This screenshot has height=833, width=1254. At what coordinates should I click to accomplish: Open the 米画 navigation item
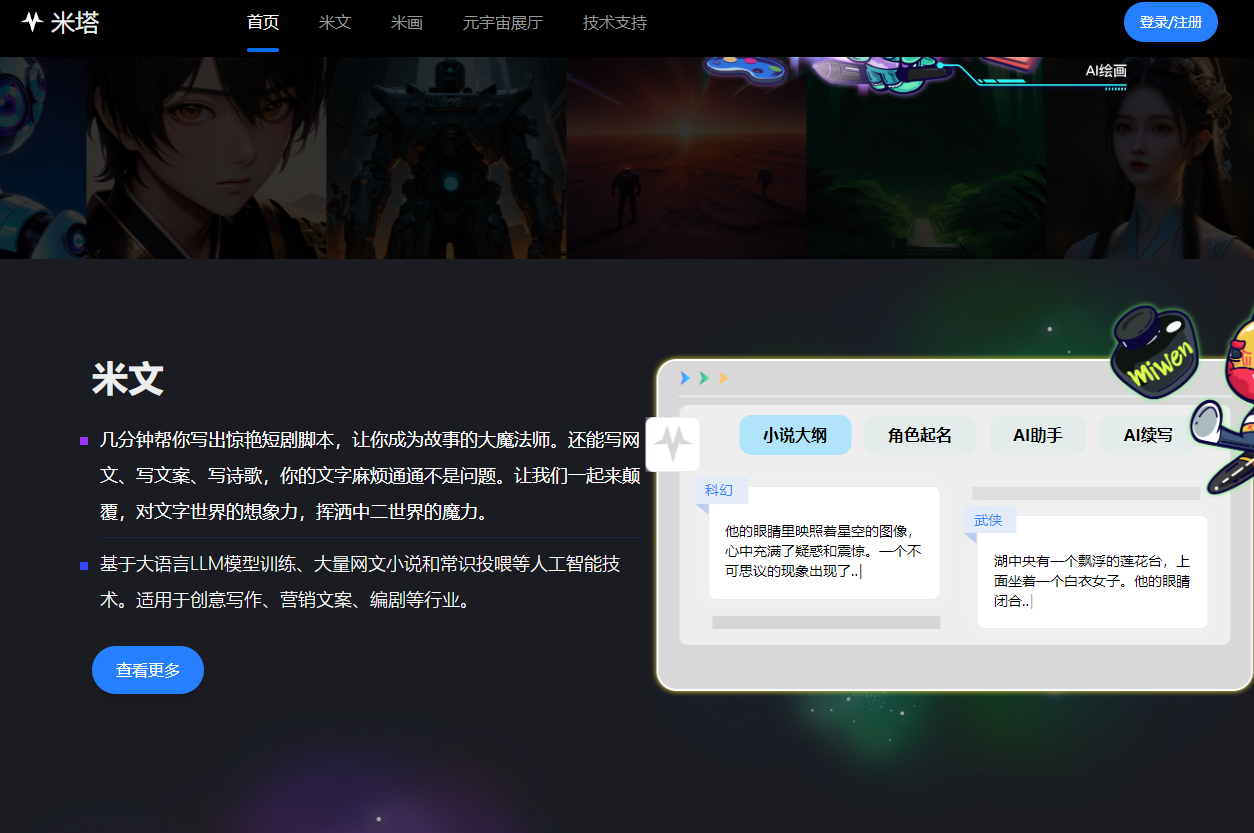[407, 22]
